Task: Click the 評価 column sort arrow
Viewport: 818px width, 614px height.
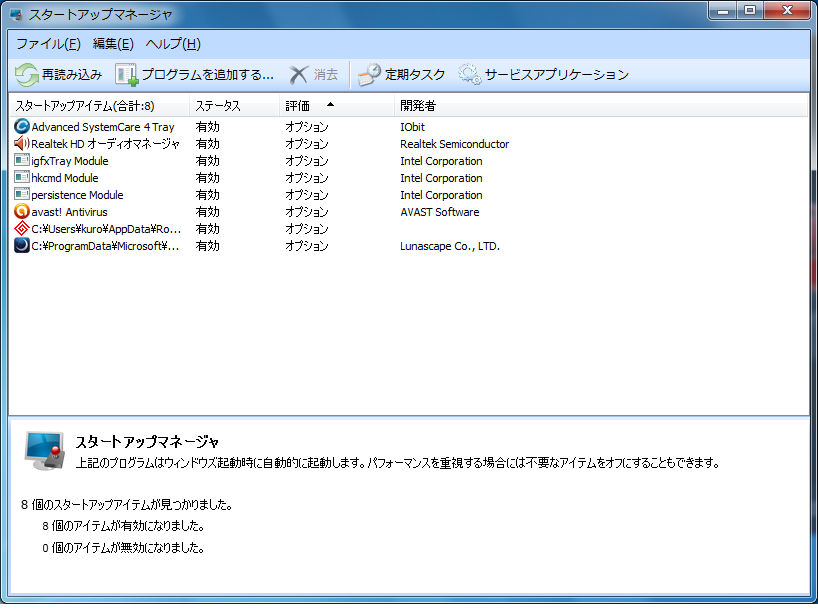Action: click(330, 105)
